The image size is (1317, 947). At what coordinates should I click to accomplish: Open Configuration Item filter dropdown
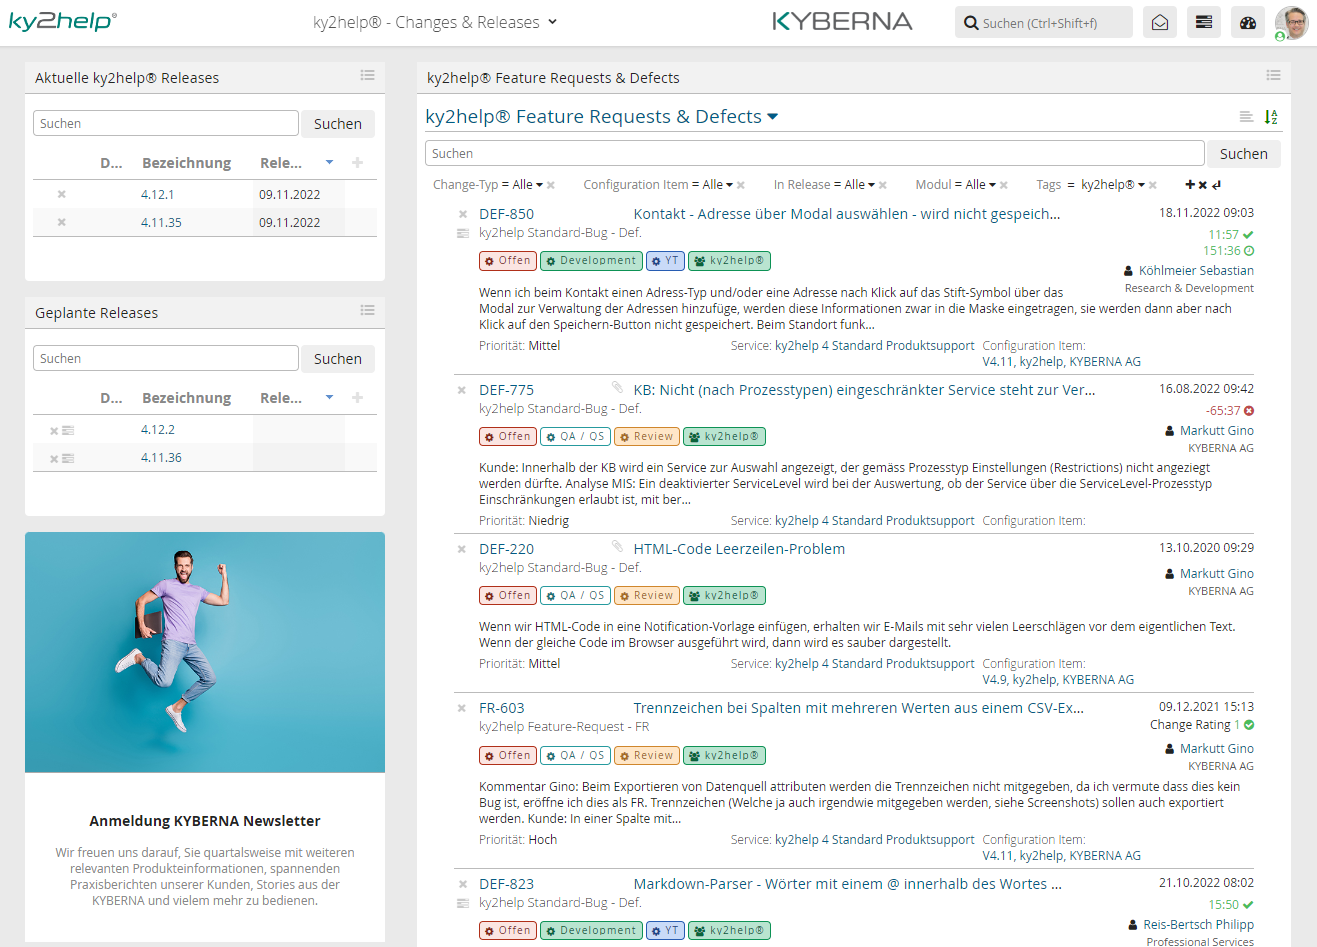(x=729, y=185)
